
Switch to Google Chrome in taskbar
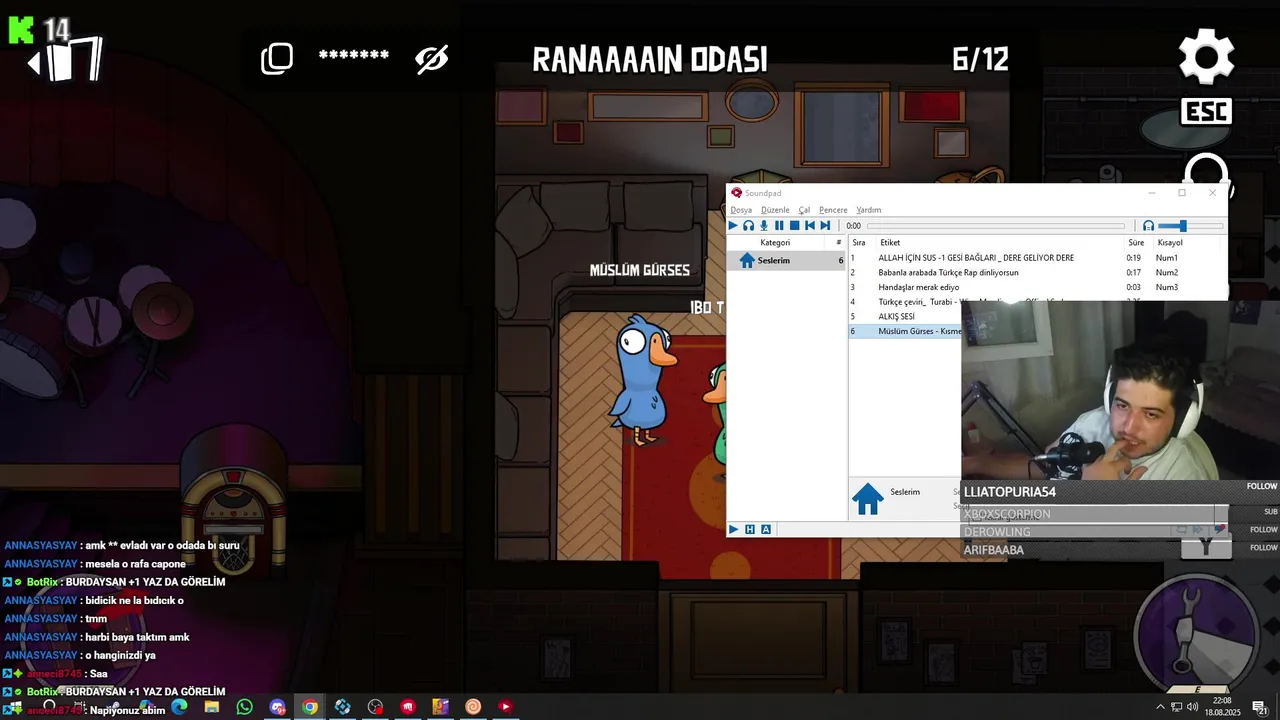point(310,707)
